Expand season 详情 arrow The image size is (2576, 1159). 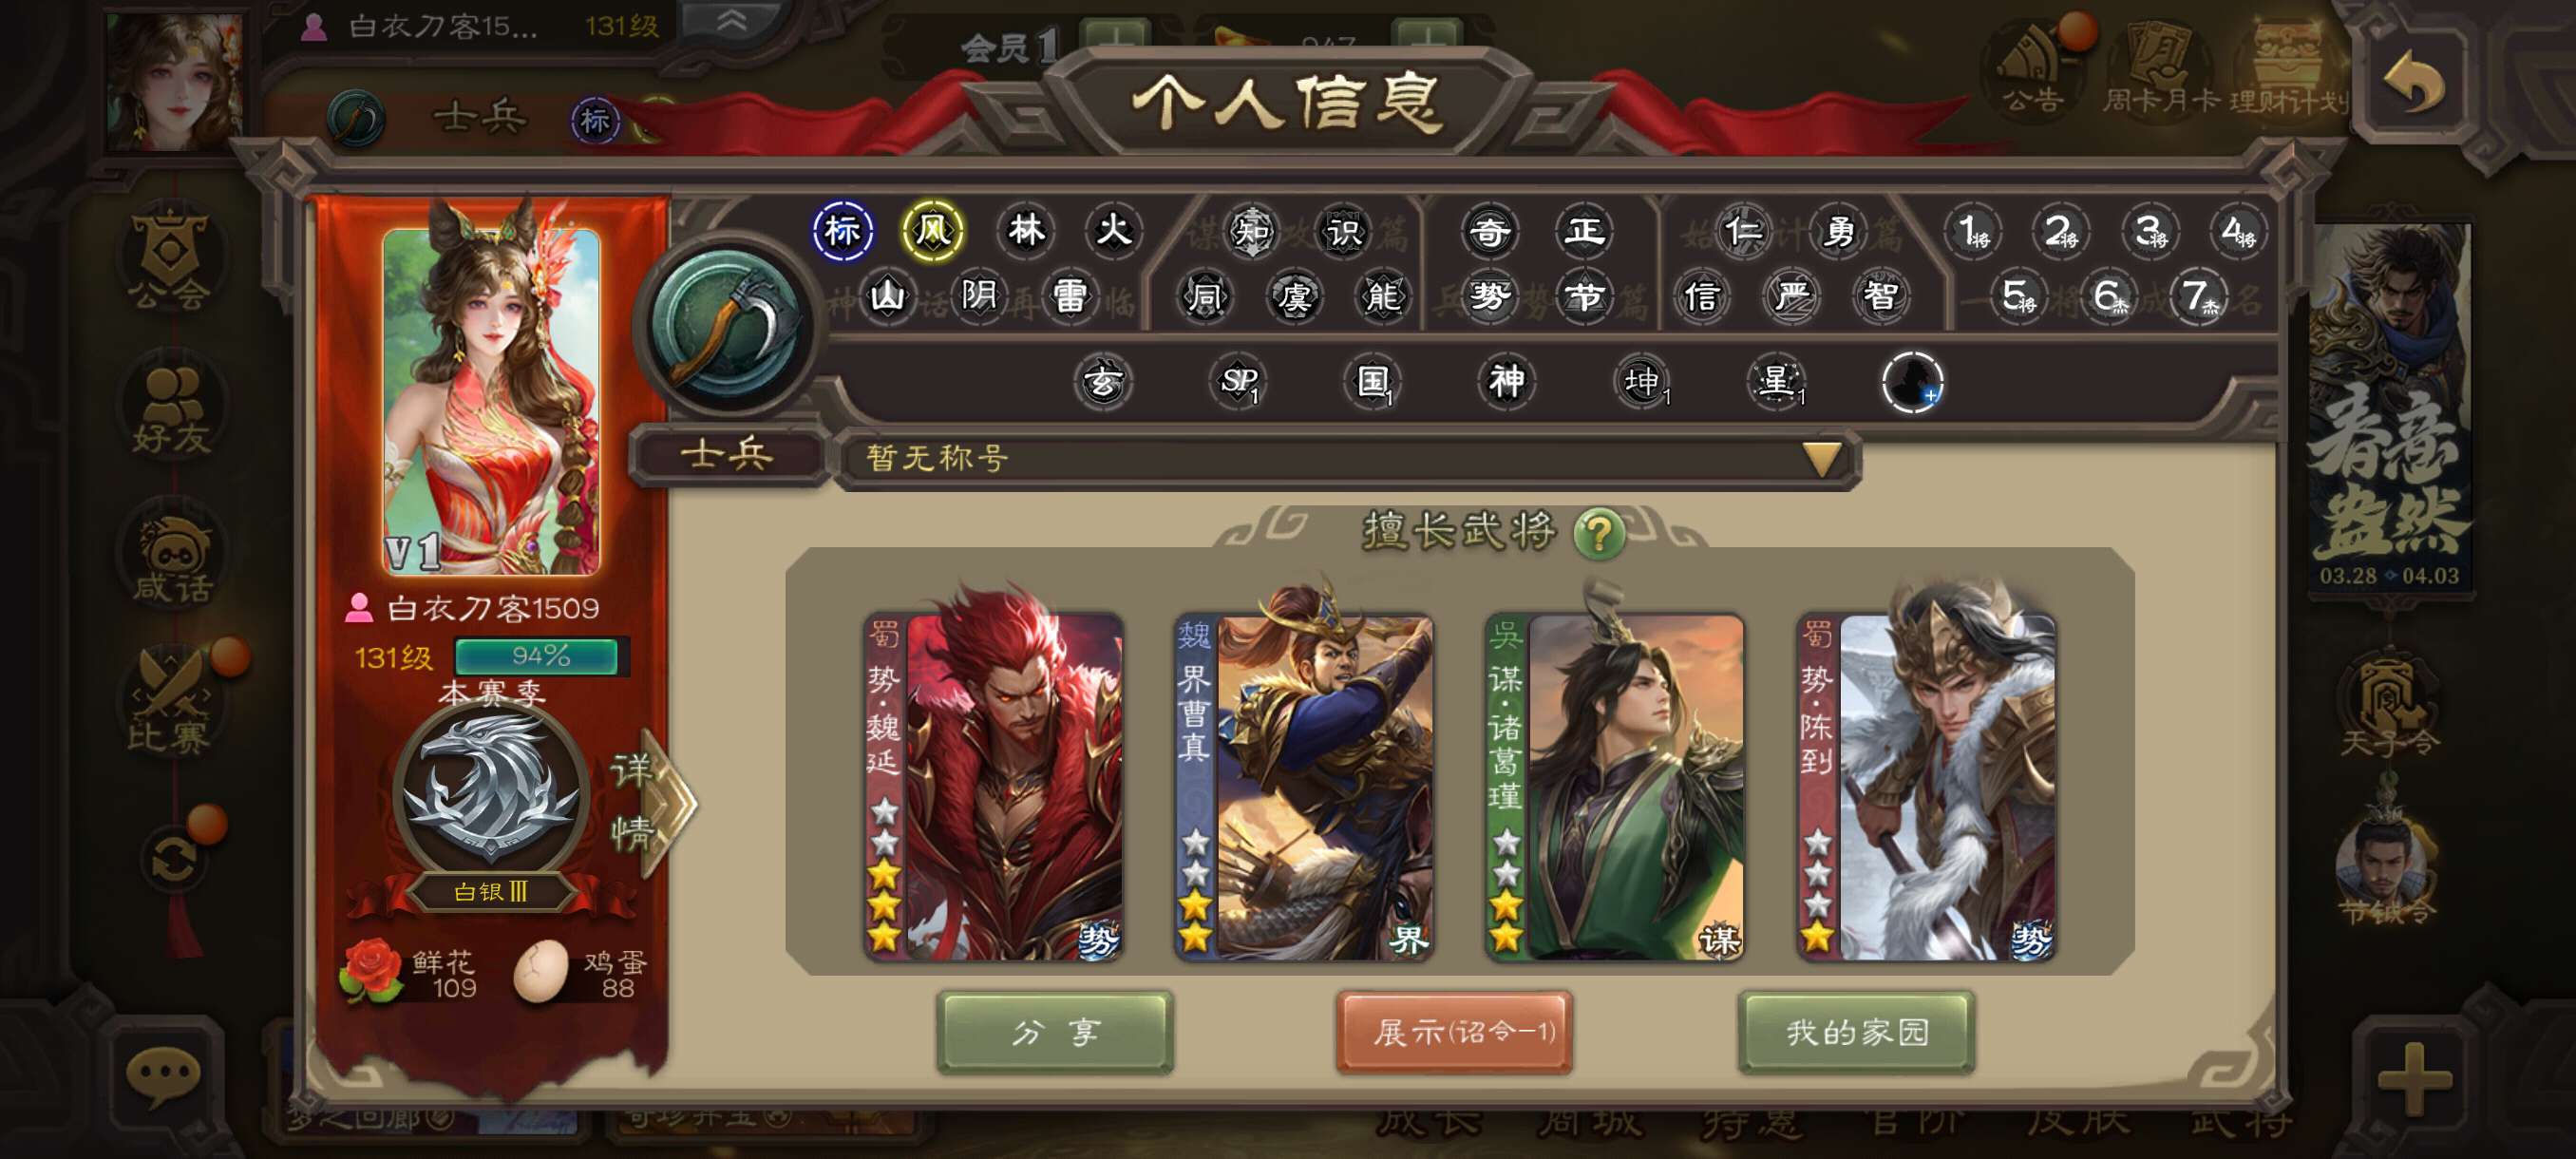click(x=650, y=800)
